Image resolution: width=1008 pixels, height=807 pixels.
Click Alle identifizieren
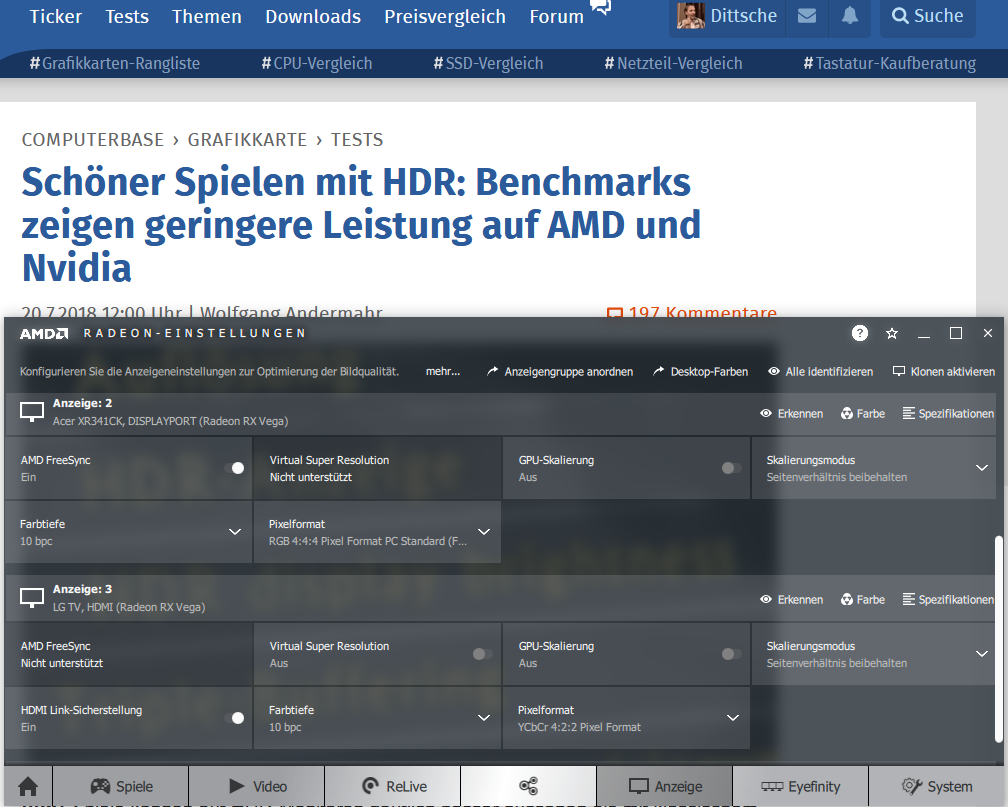tap(821, 372)
